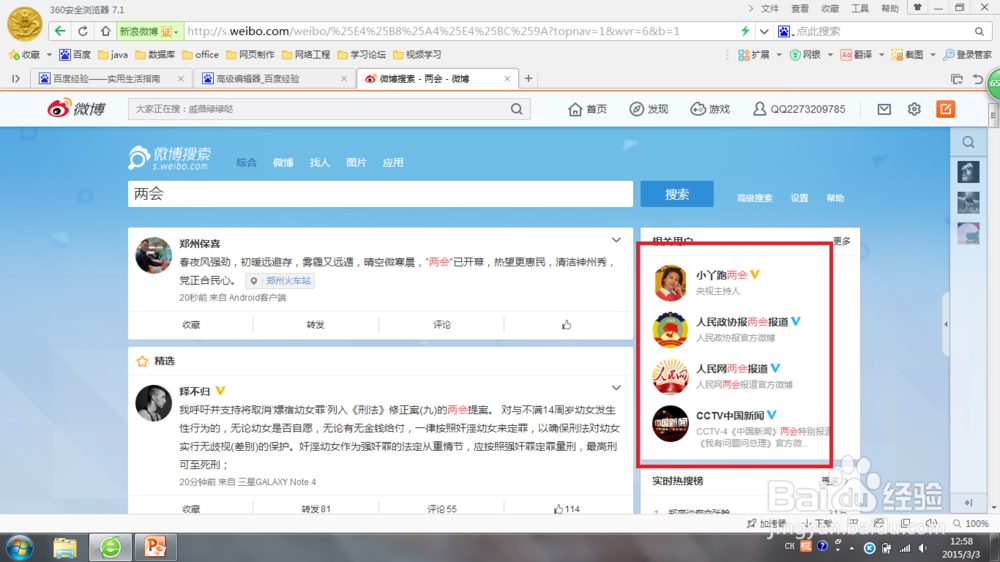Click the browser back arrow button
This screenshot has width=1000, height=562.
coord(60,31)
